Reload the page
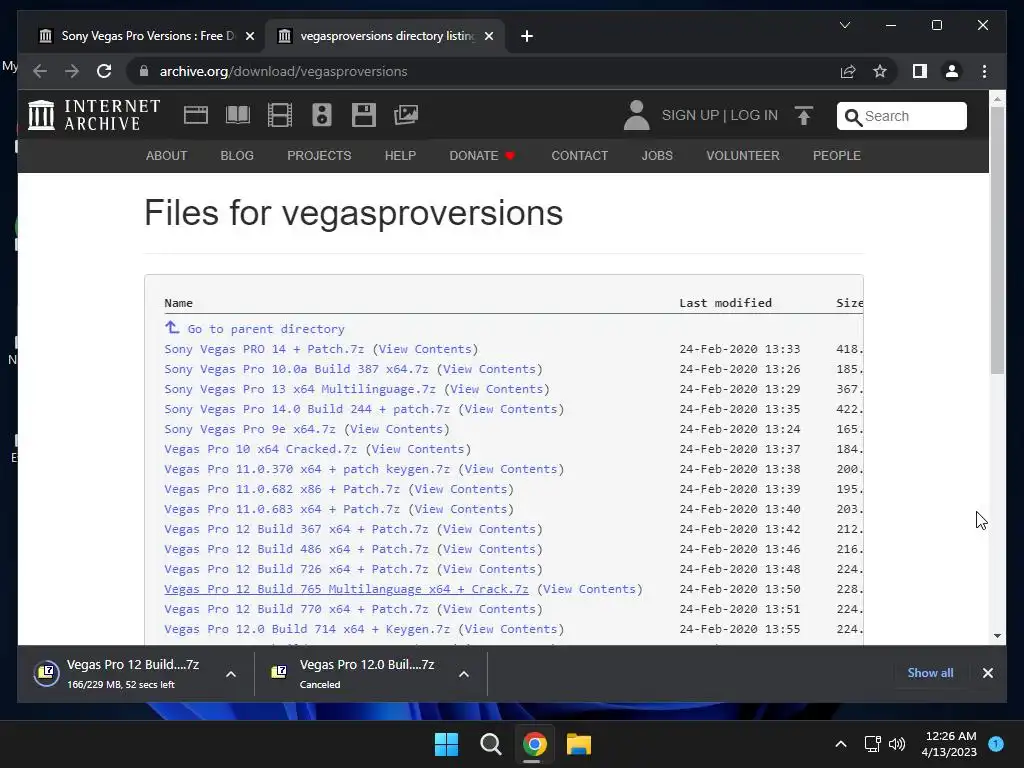 pos(104,71)
